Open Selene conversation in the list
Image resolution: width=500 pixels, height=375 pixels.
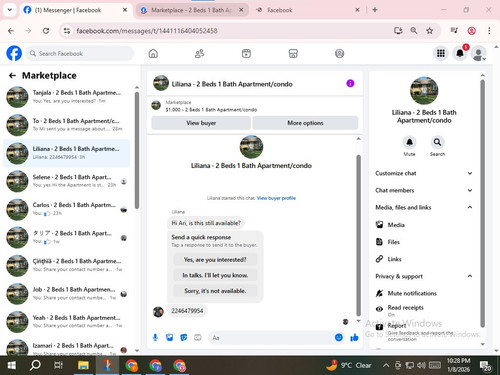67,181
